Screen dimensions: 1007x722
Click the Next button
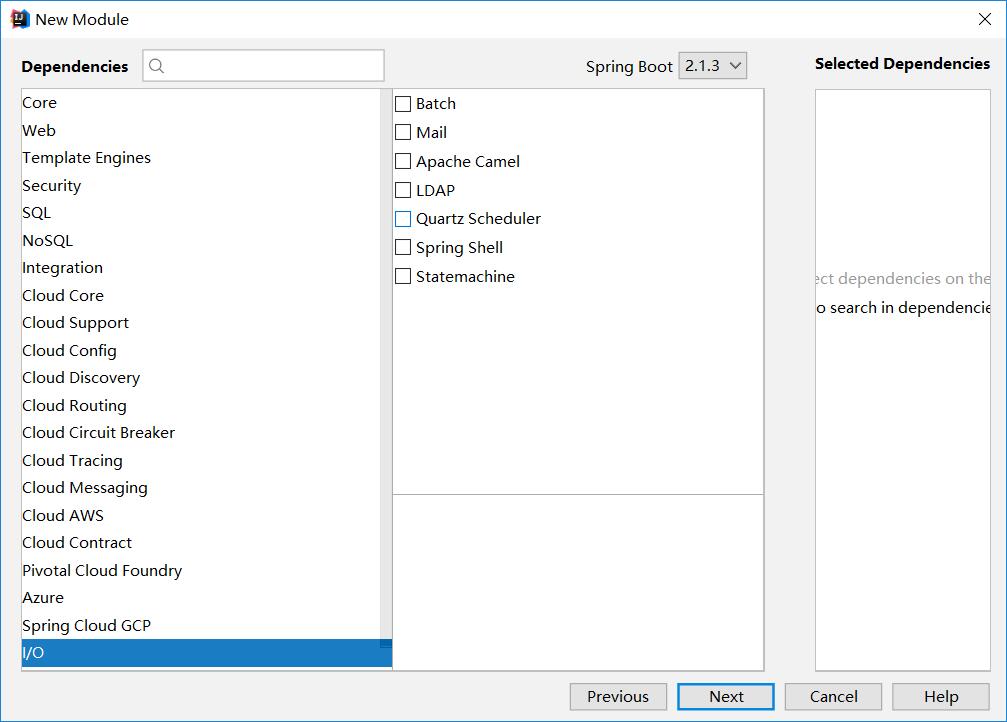pyautogui.click(x=726, y=697)
